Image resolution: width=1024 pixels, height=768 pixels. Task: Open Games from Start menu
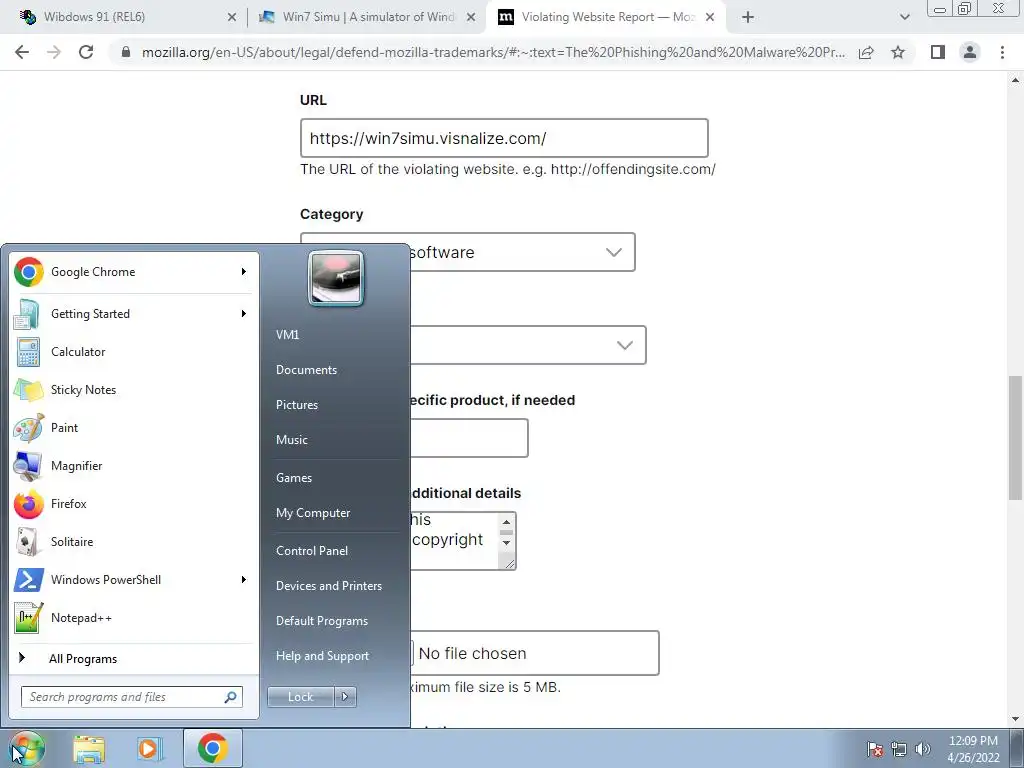pos(294,478)
